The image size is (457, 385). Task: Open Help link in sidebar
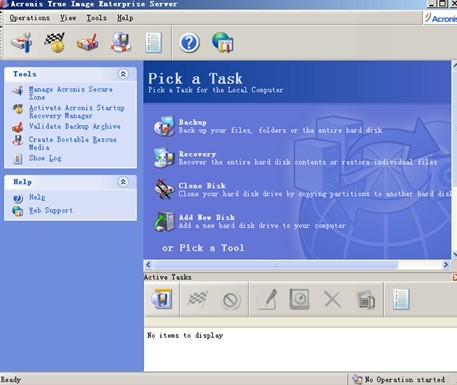tap(37, 197)
